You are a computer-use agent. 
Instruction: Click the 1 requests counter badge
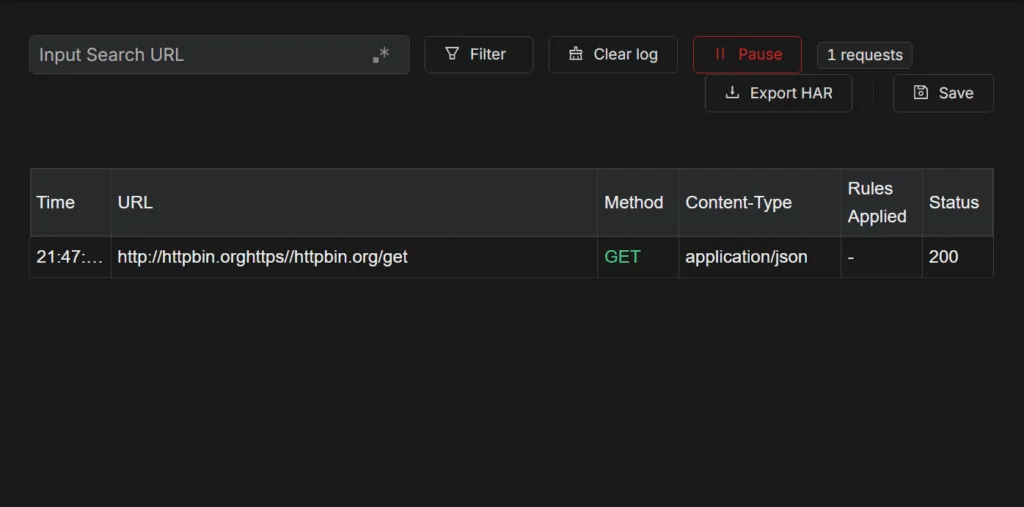(x=865, y=55)
